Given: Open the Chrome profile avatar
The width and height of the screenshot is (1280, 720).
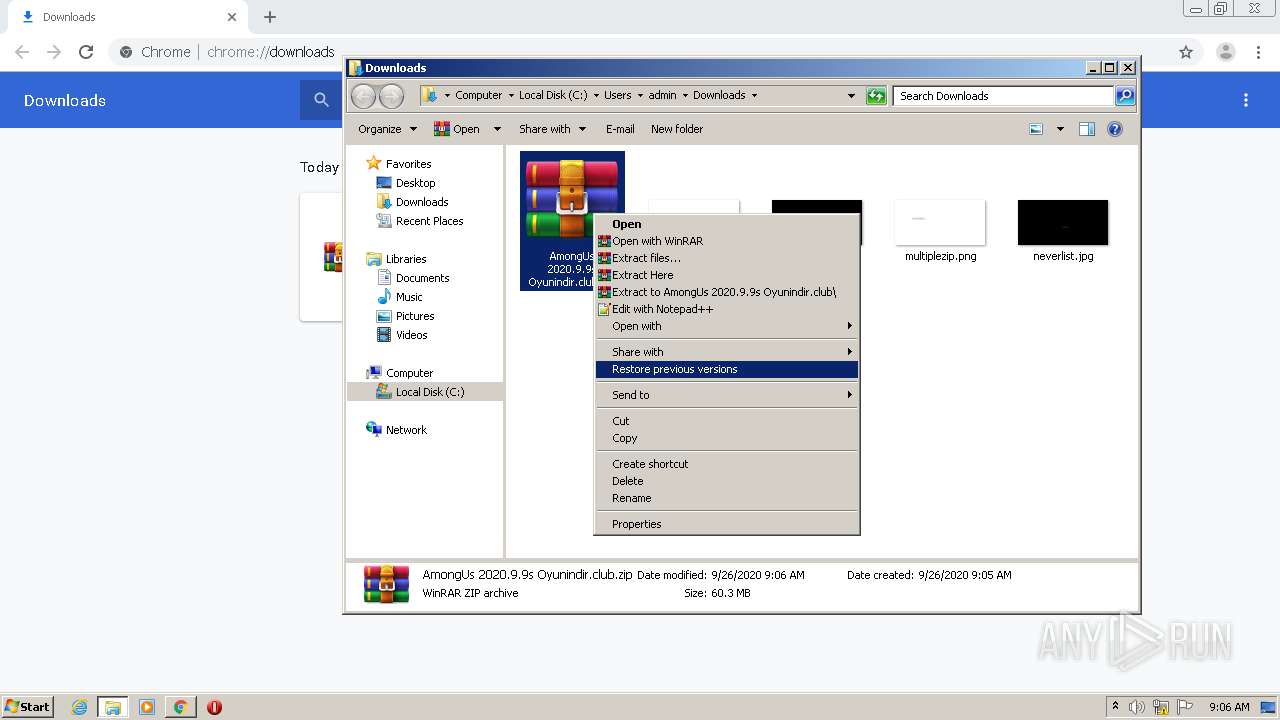Looking at the screenshot, I should click(x=1225, y=52).
